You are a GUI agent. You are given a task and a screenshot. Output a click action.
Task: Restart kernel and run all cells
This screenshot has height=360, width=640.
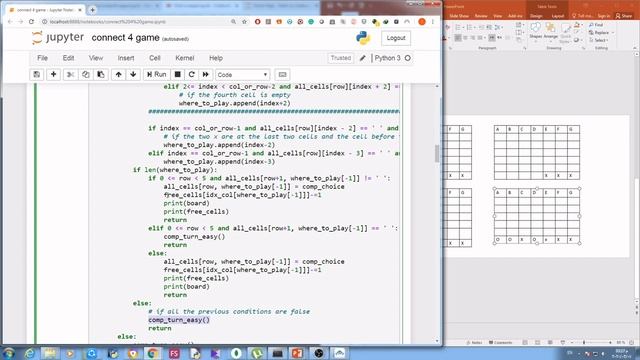[x=206, y=75]
